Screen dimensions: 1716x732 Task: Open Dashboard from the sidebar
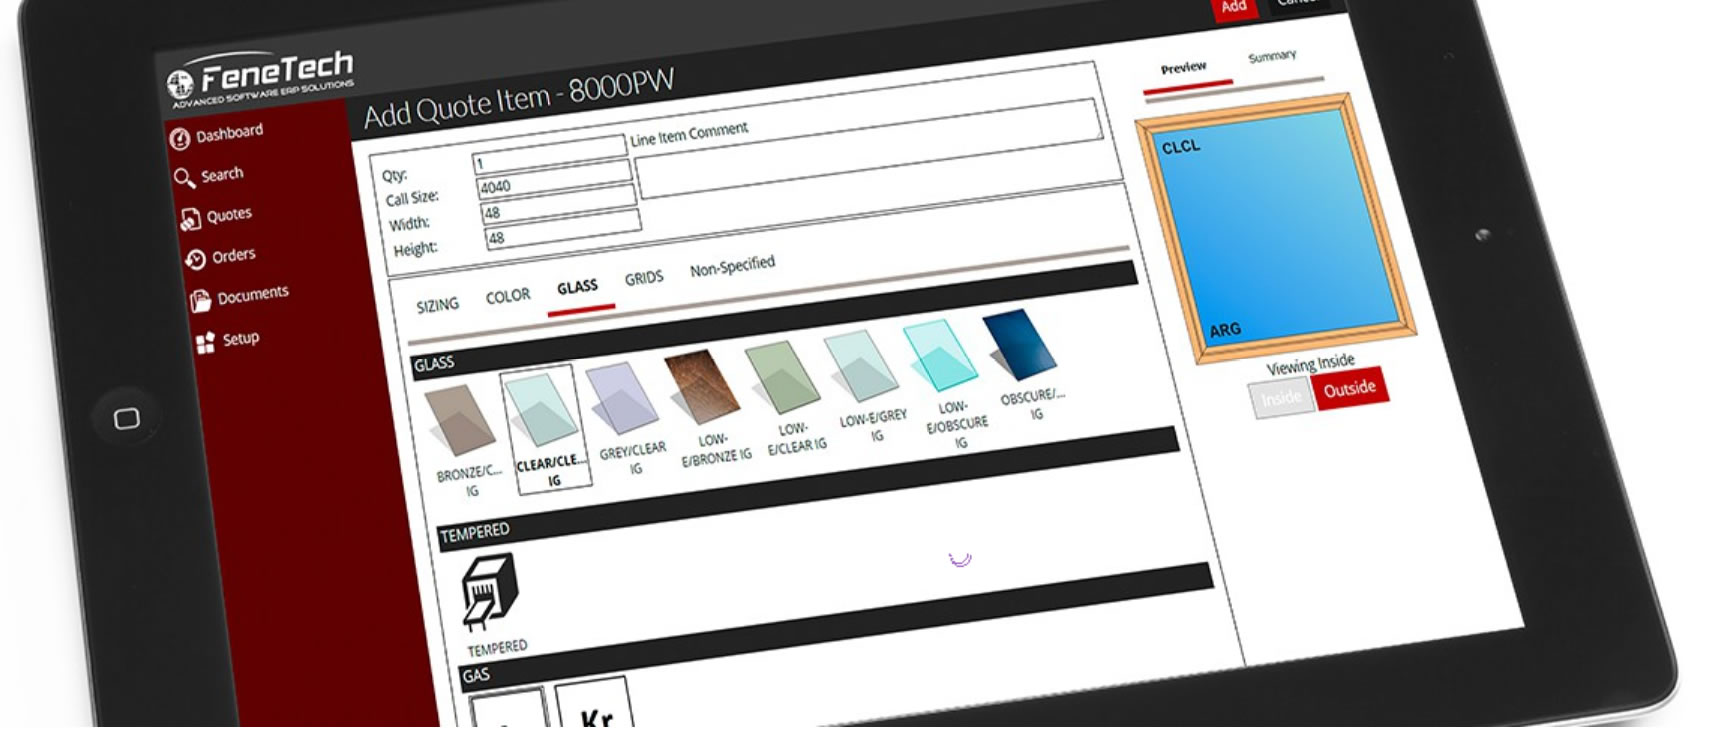pyautogui.click(x=229, y=133)
